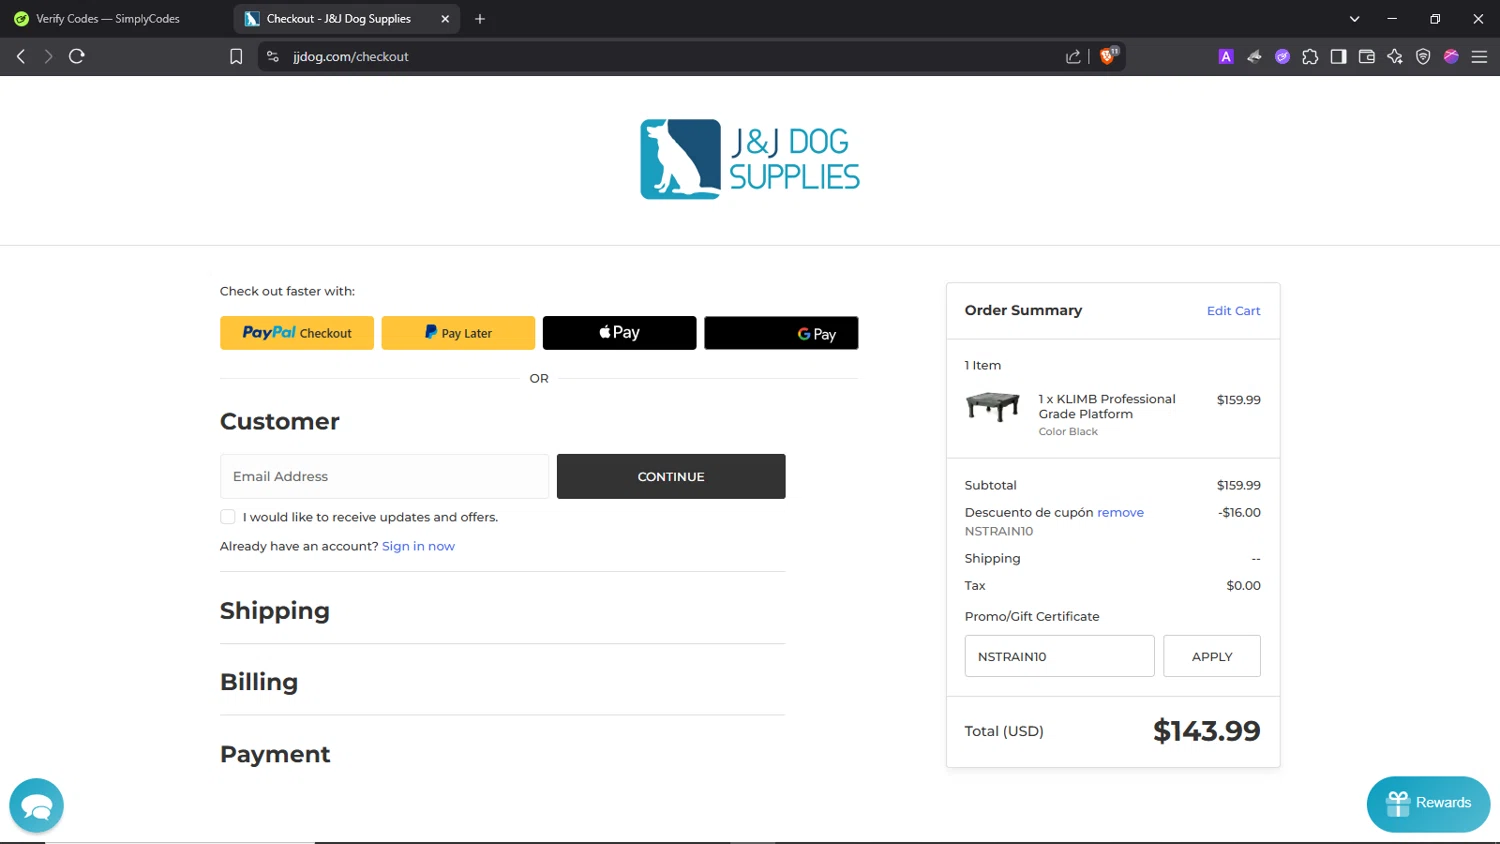Click the browser forward arrow

click(x=48, y=57)
